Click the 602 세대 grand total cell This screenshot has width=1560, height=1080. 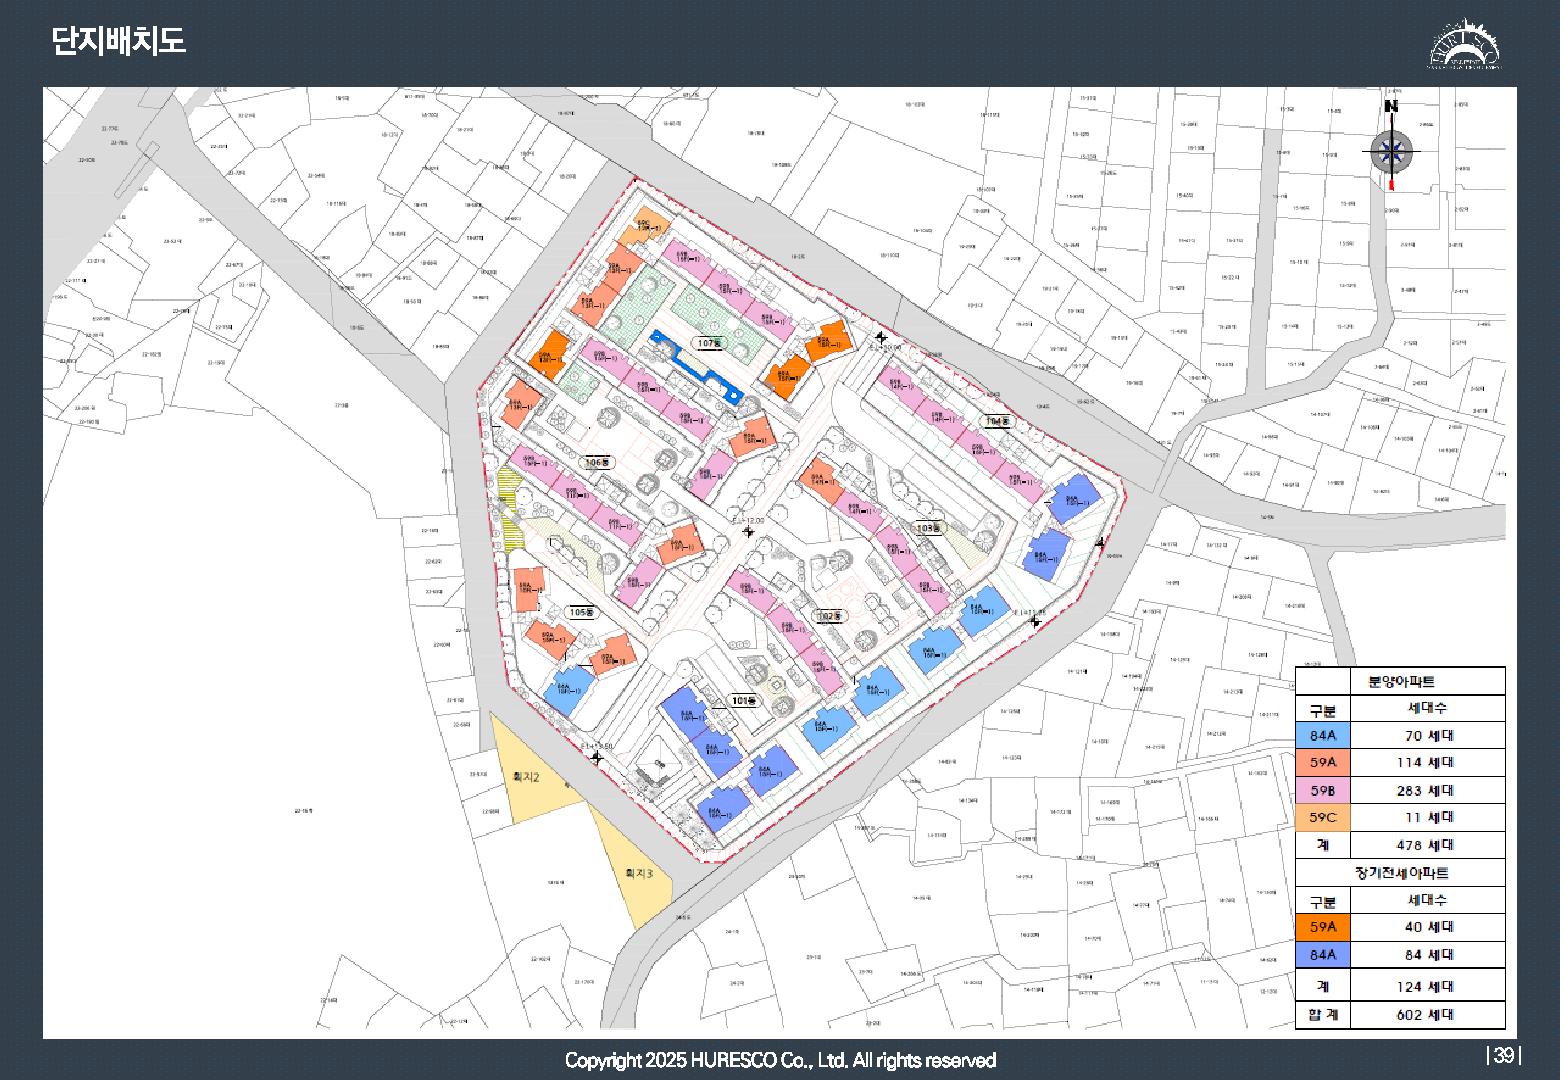[1427, 1015]
